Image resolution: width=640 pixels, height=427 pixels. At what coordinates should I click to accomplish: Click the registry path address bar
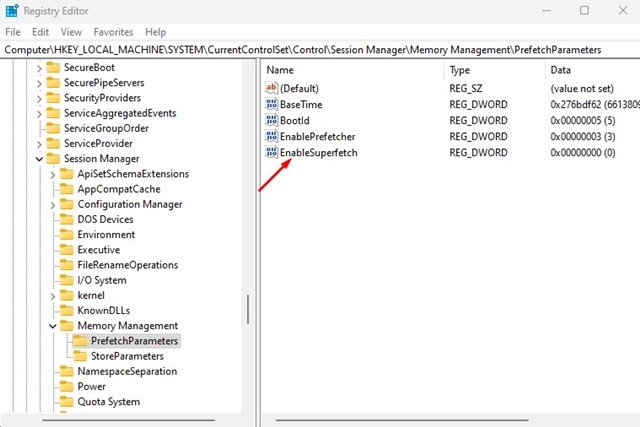pos(320,50)
